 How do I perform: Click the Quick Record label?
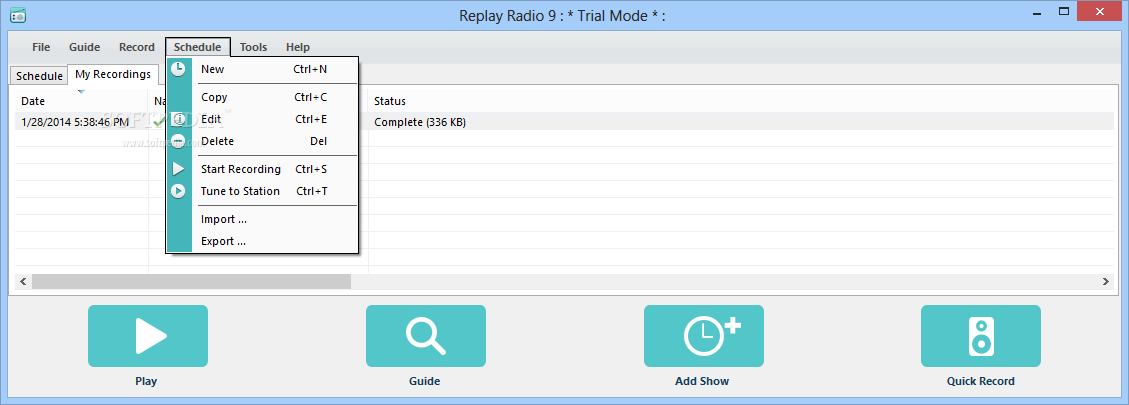pyautogui.click(x=981, y=381)
